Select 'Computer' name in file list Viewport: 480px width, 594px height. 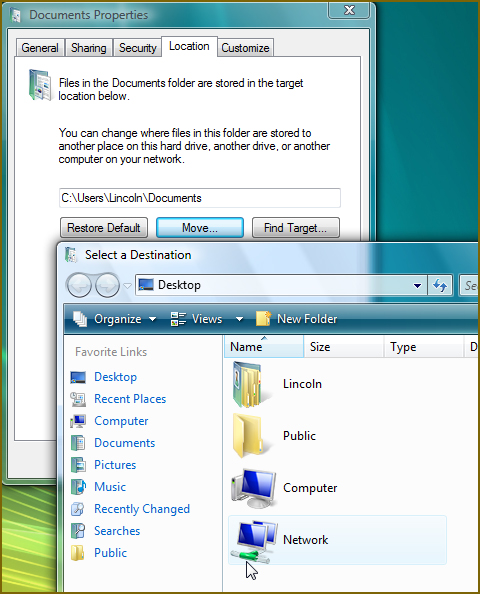tap(310, 488)
